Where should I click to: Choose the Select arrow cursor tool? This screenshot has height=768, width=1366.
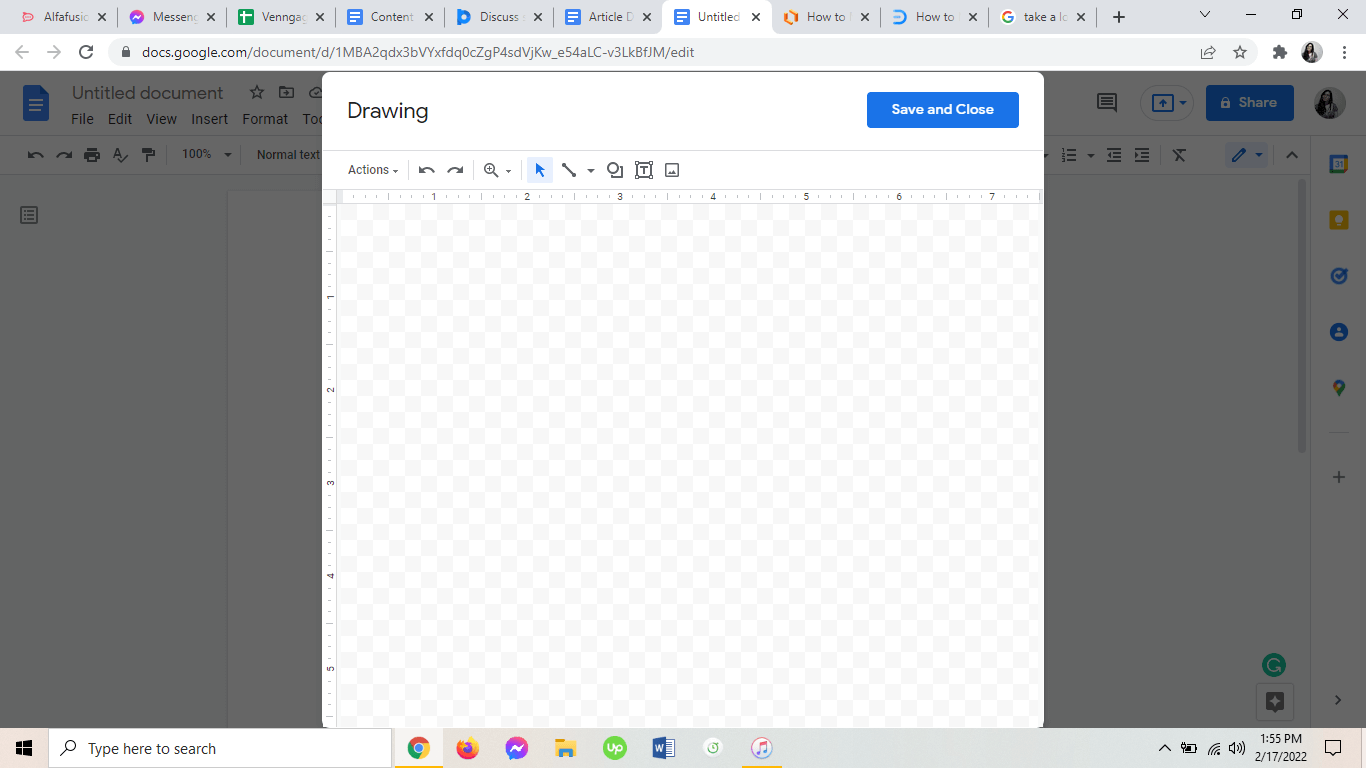(x=540, y=170)
